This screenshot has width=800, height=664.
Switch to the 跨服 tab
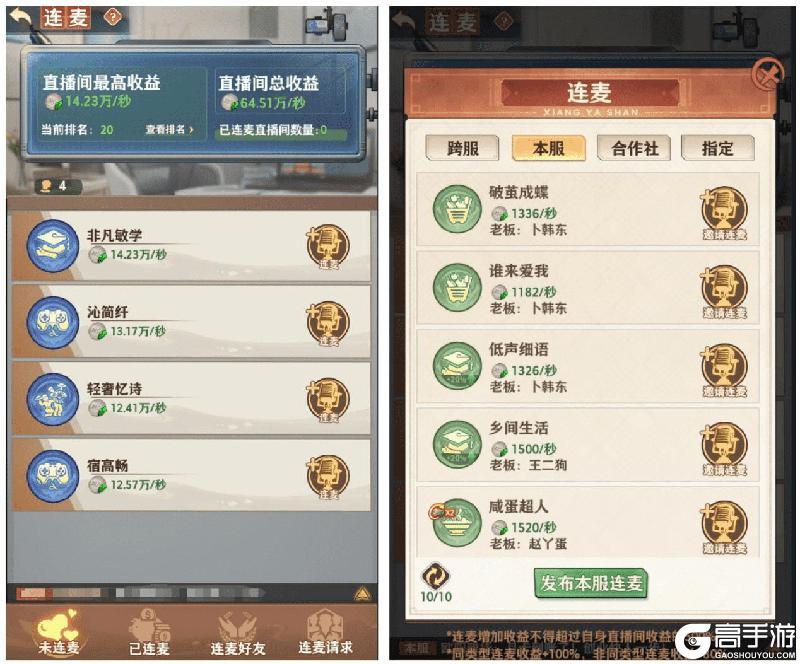(x=462, y=148)
